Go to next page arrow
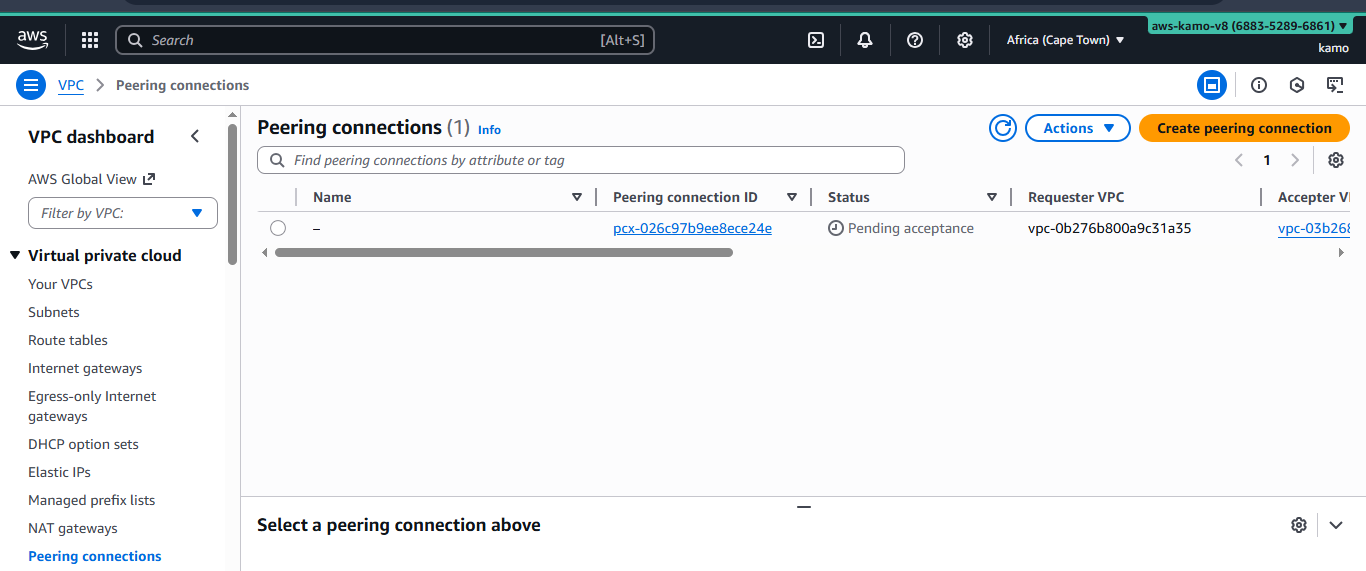 pos(1295,160)
